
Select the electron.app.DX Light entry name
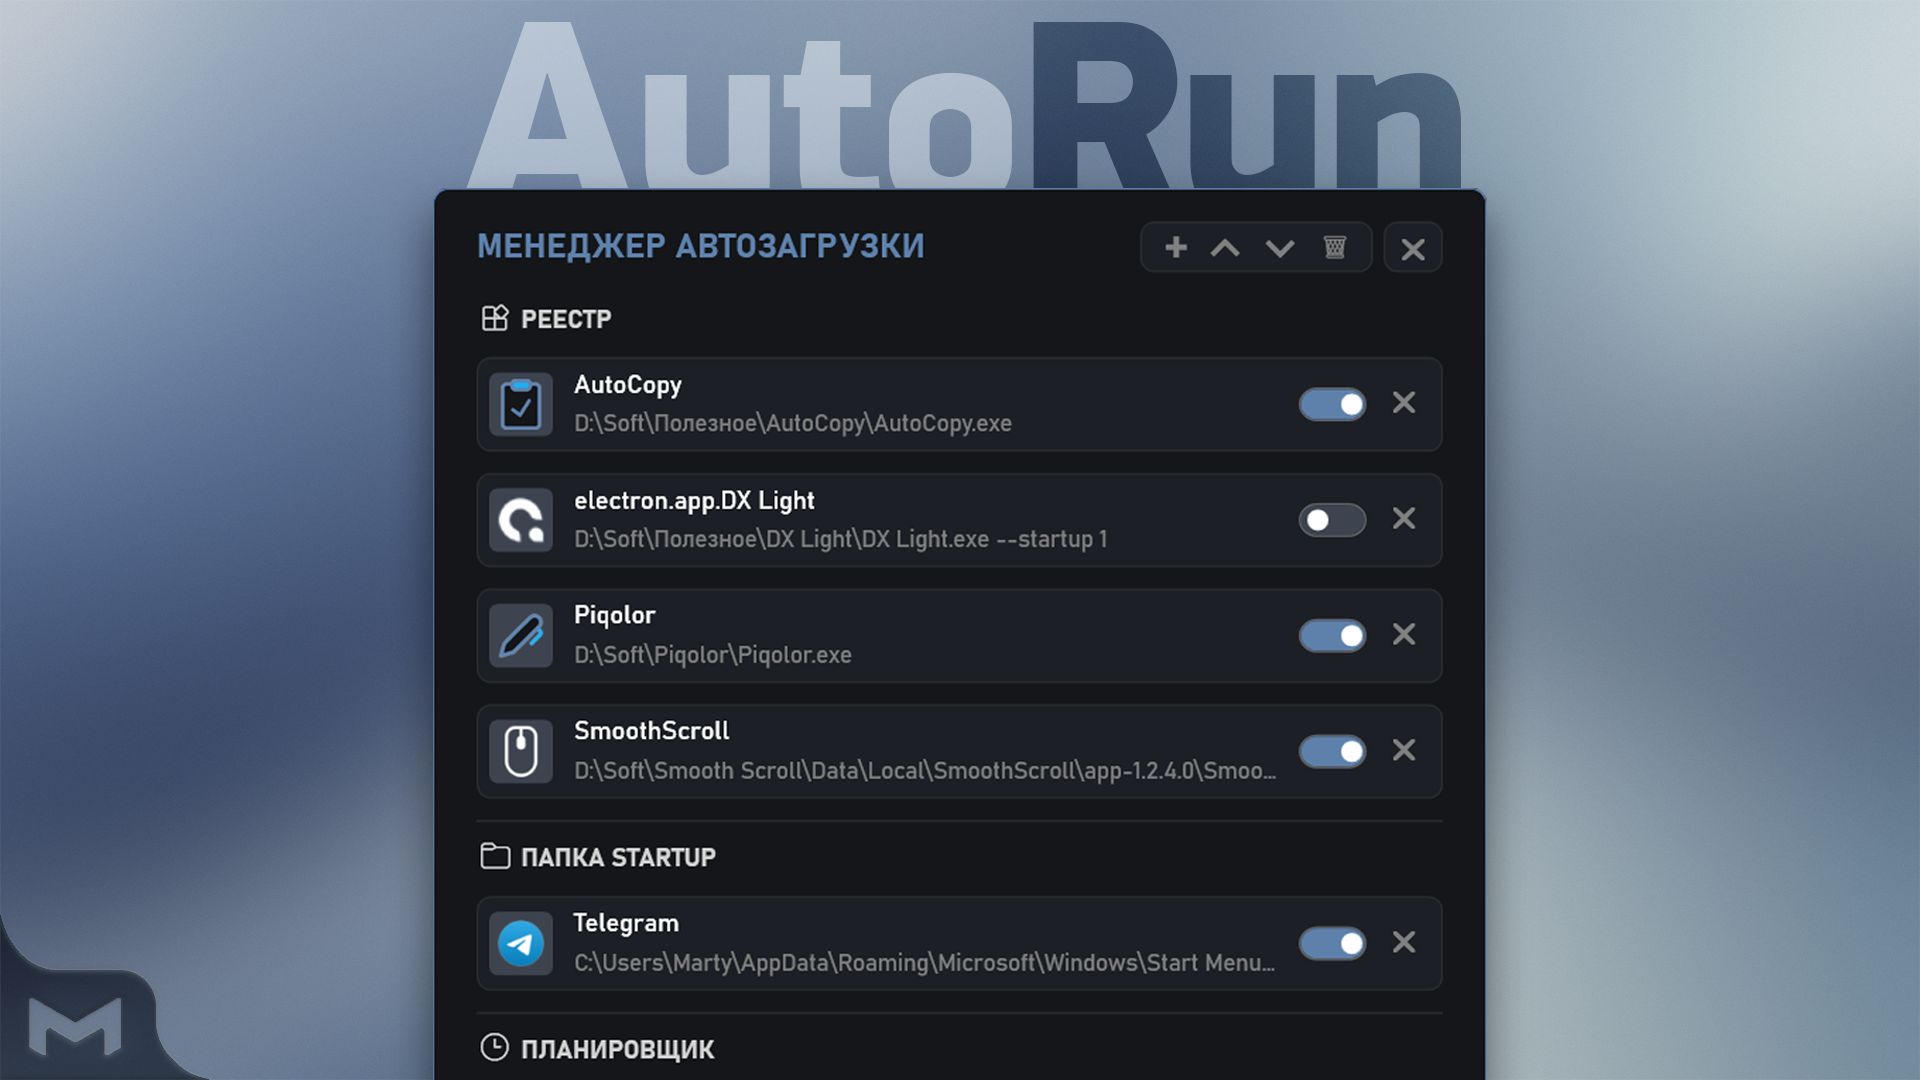tap(694, 501)
